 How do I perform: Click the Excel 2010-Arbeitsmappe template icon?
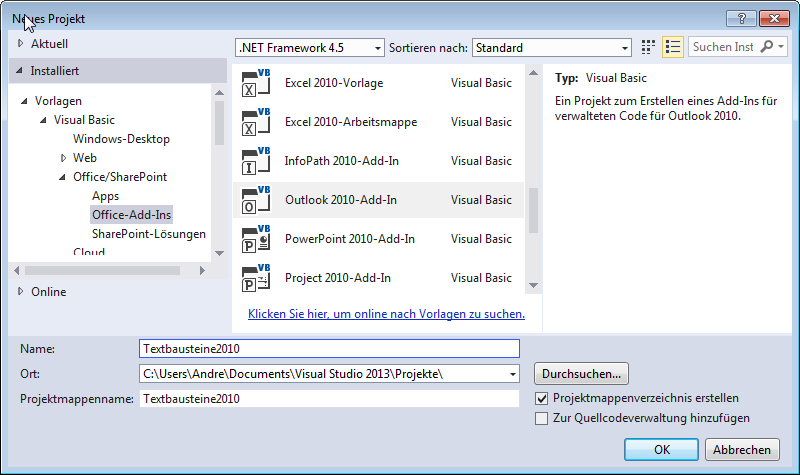256,122
